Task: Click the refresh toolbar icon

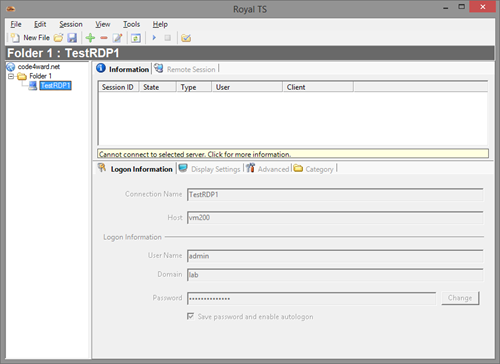Action: point(136,38)
